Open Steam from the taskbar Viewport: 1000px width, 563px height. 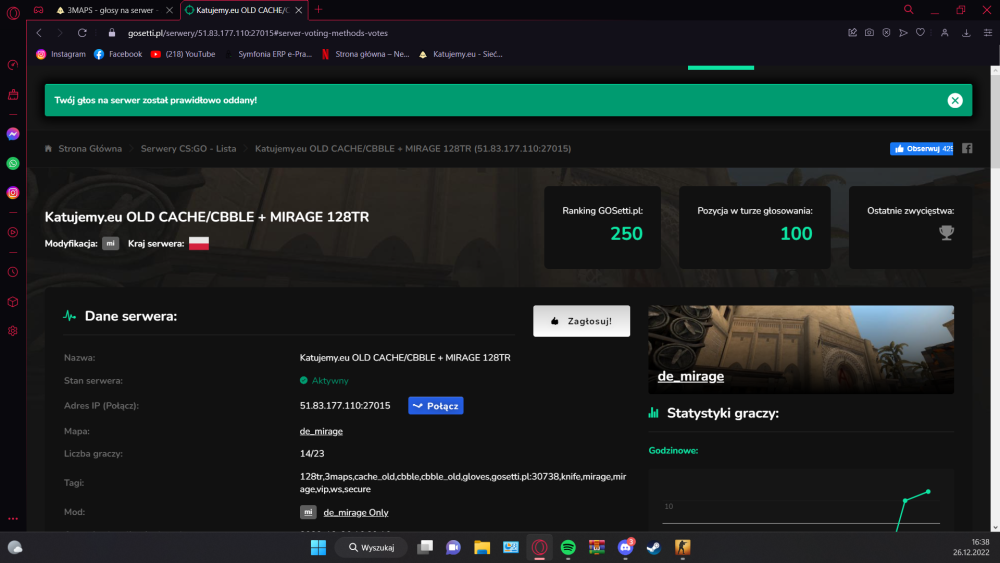tap(654, 547)
